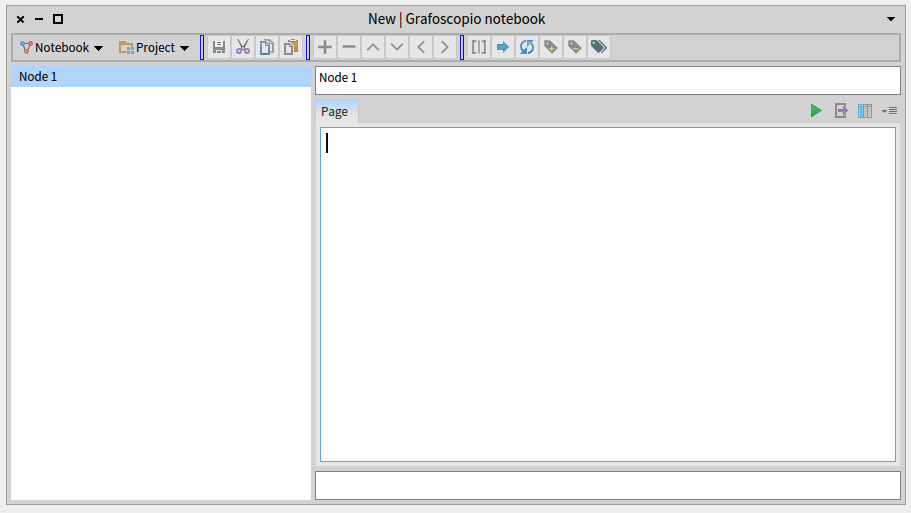Open the multiple tags icon

click(x=598, y=47)
